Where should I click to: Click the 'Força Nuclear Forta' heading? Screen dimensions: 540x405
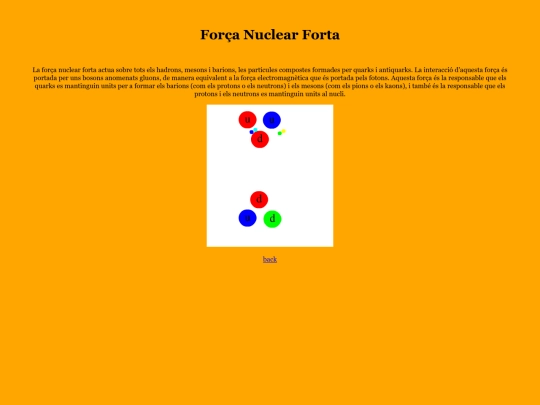pos(270,34)
